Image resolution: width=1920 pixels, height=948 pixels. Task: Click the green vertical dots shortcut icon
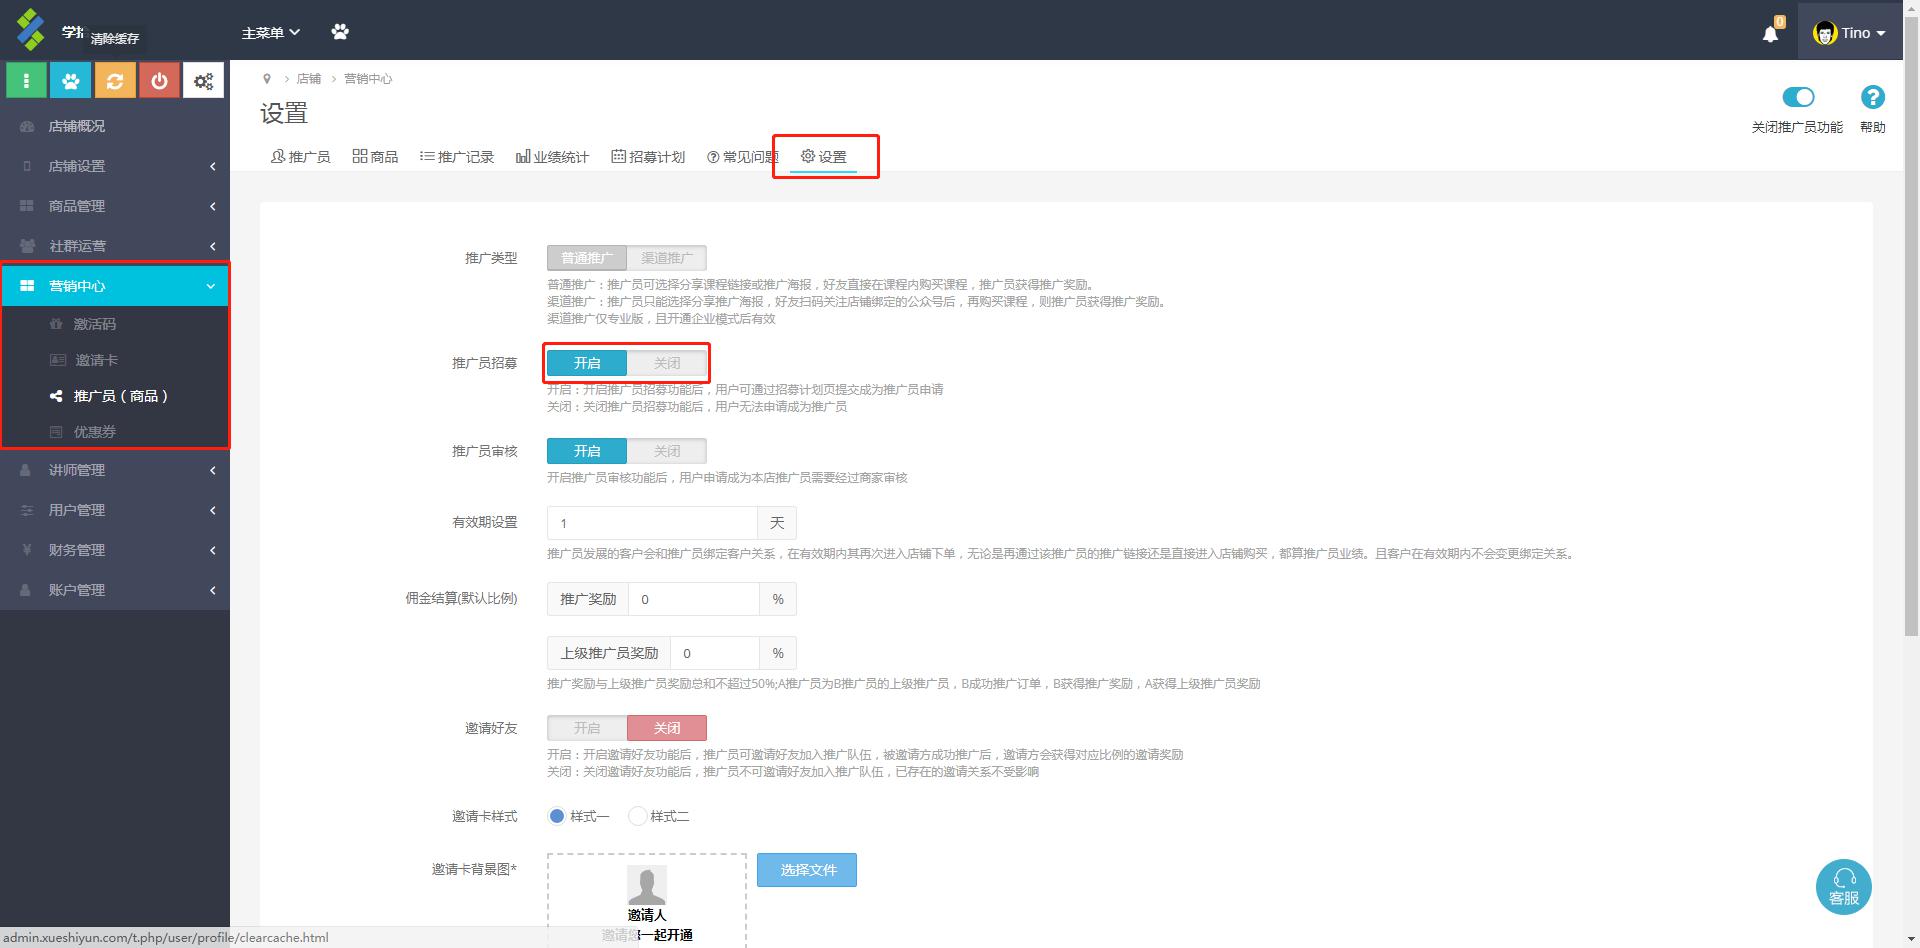click(27, 81)
